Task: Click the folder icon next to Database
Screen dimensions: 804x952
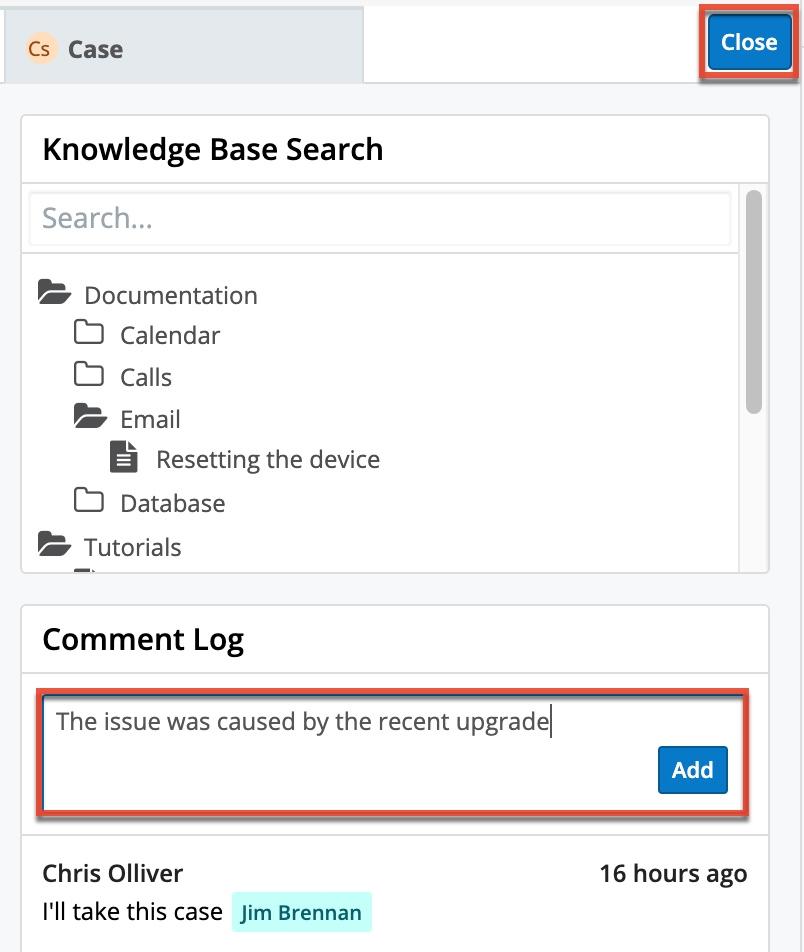Action: click(x=89, y=500)
